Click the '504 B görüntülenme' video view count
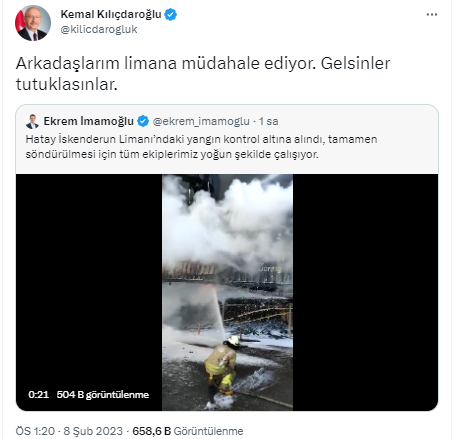The image size is (453, 439). click(103, 395)
